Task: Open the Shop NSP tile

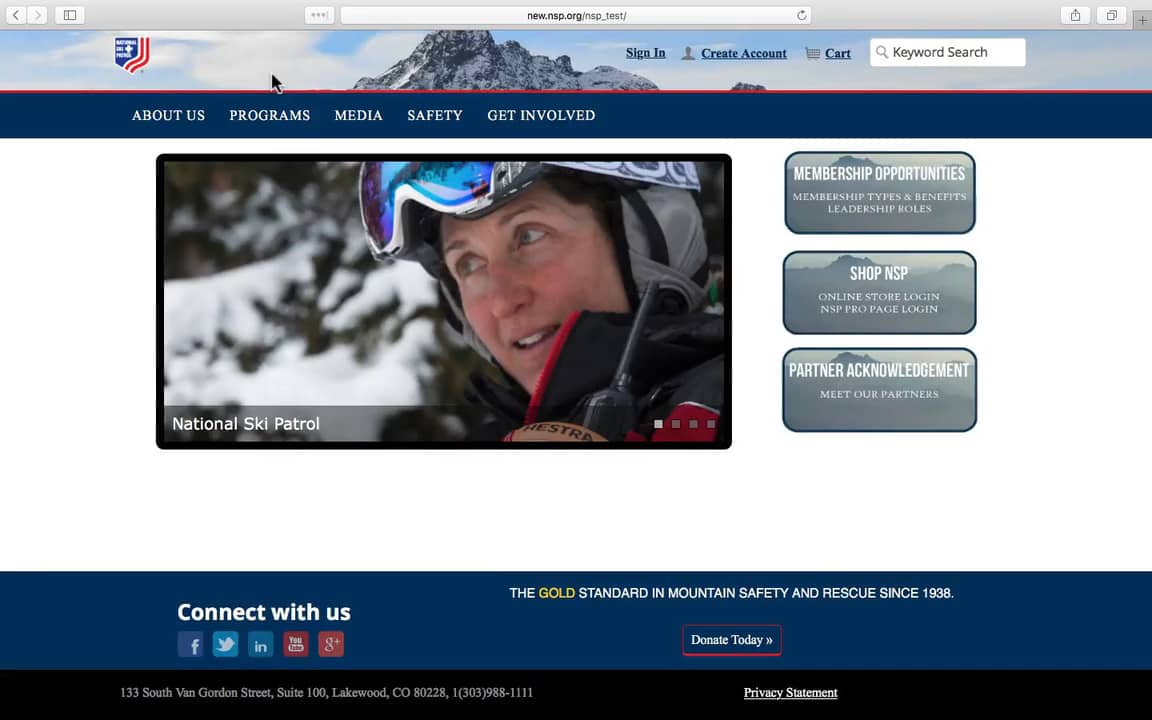Action: coord(879,292)
